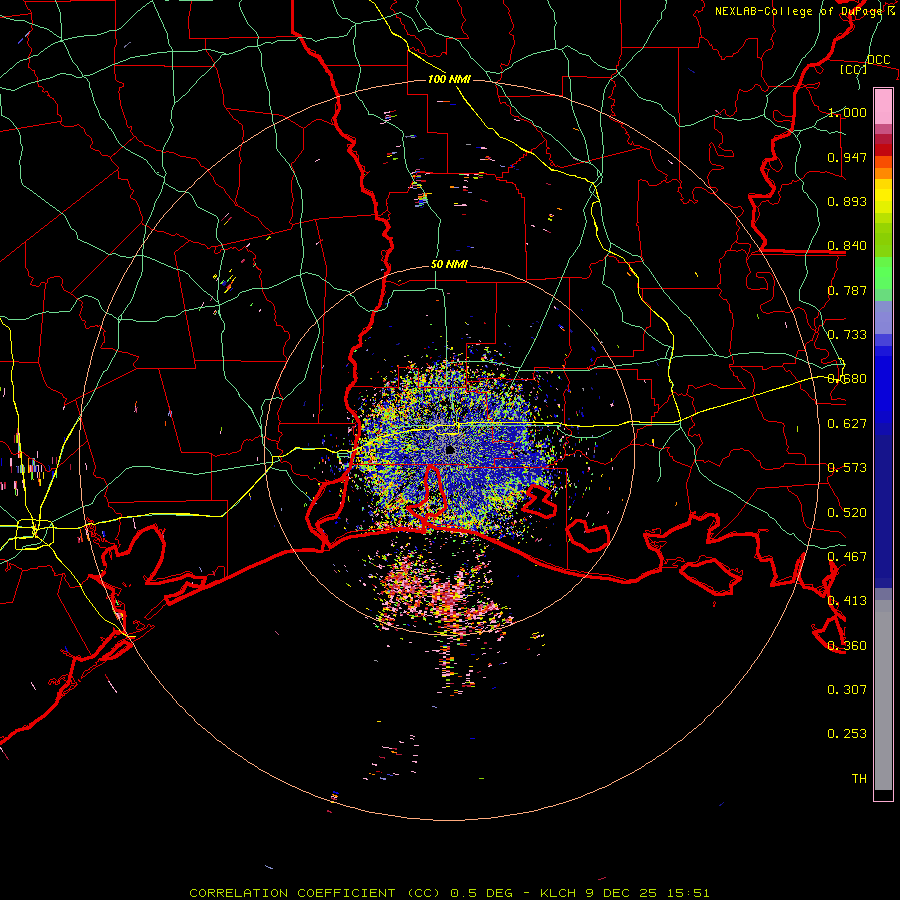Viewport: 900px width, 900px height.
Task: Click the 0.787 legend value
Action: (847, 290)
